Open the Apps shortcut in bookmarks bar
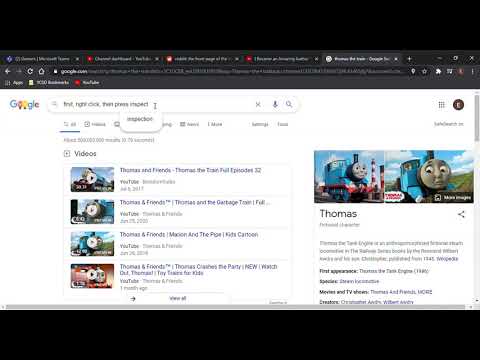 (x=14, y=82)
